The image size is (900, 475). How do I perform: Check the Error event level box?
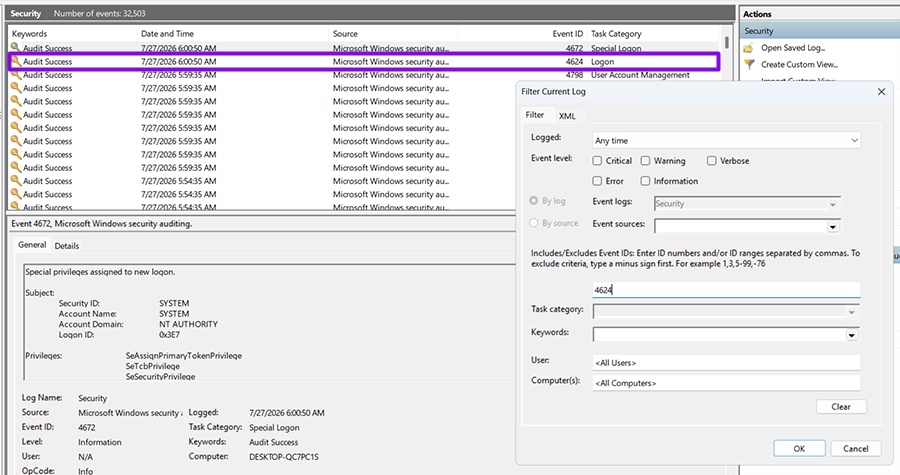coord(597,181)
